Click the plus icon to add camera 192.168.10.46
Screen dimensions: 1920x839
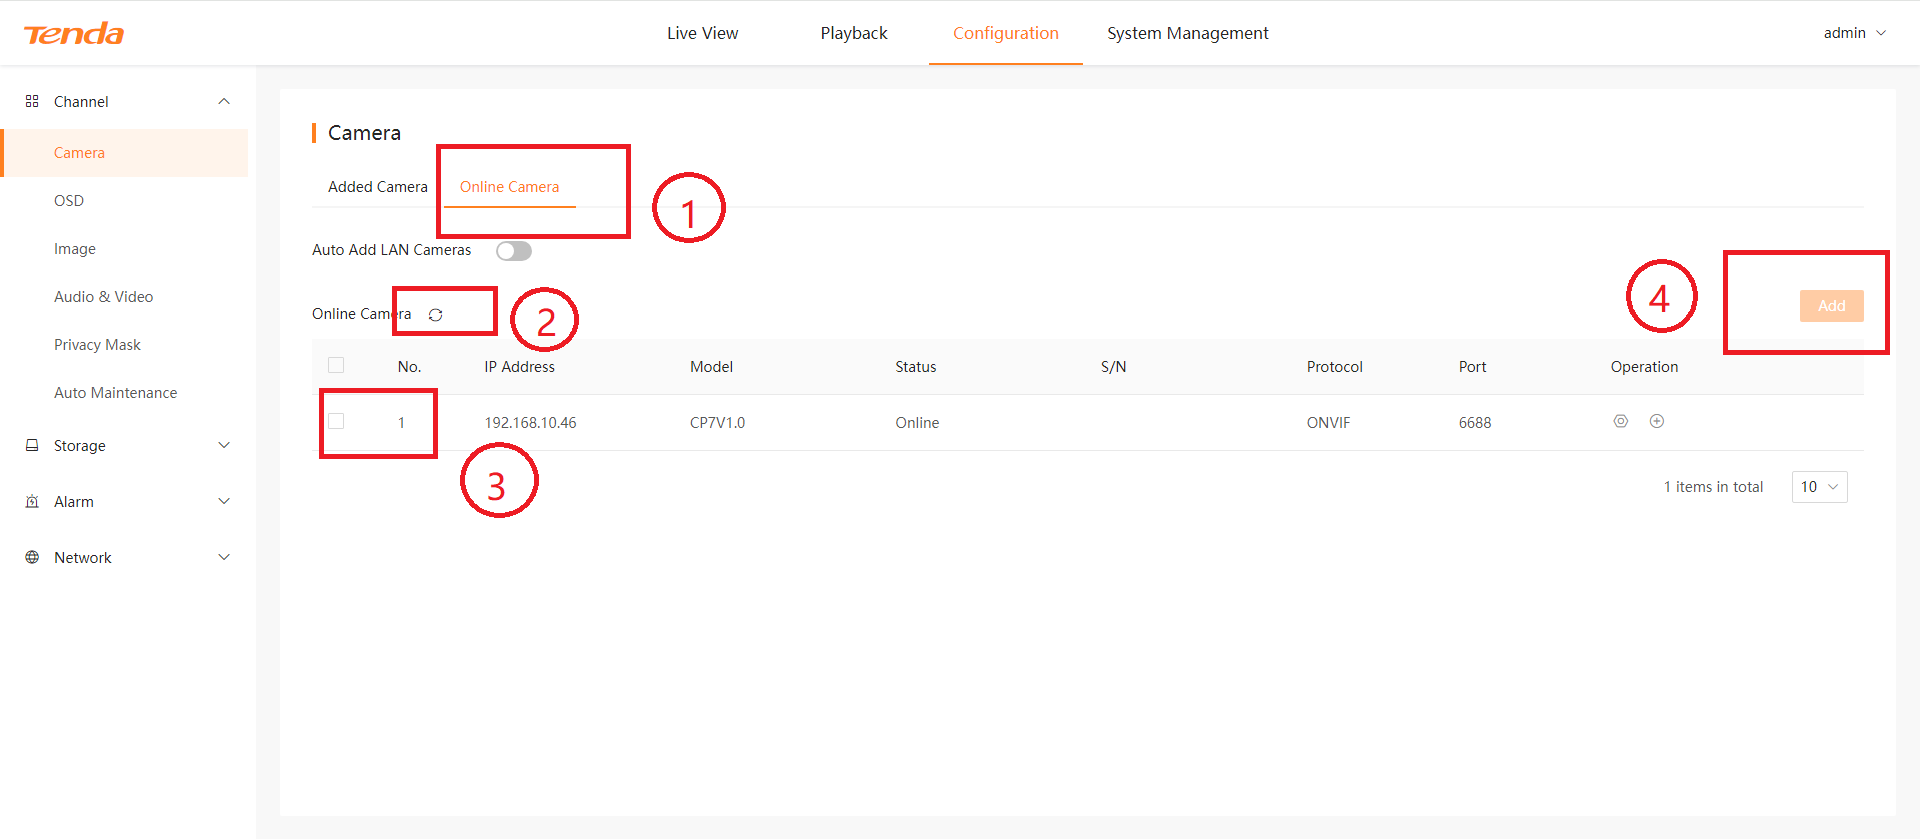pos(1656,422)
